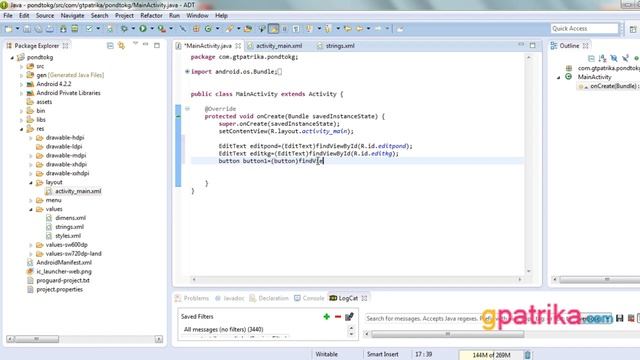Viewport: 640px width, 360px height.
Task: Click the Search flashlight toolbar icon
Action: click(230, 29)
